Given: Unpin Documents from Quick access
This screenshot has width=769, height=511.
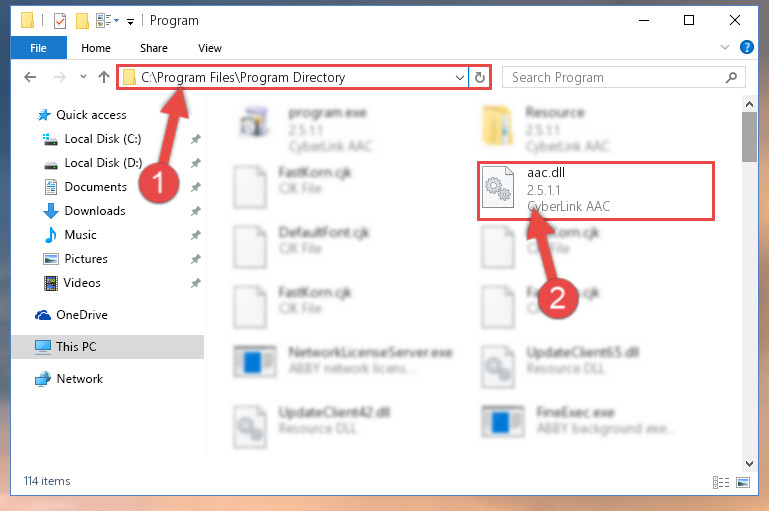Looking at the screenshot, I should coord(195,187).
